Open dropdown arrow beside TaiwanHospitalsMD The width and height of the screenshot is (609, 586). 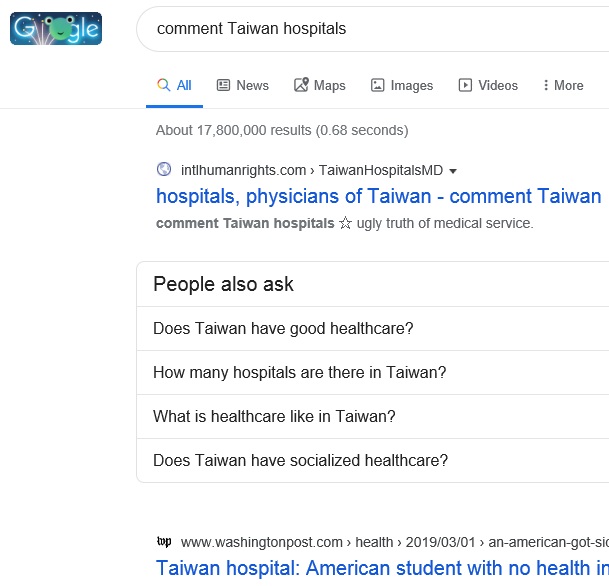453,170
